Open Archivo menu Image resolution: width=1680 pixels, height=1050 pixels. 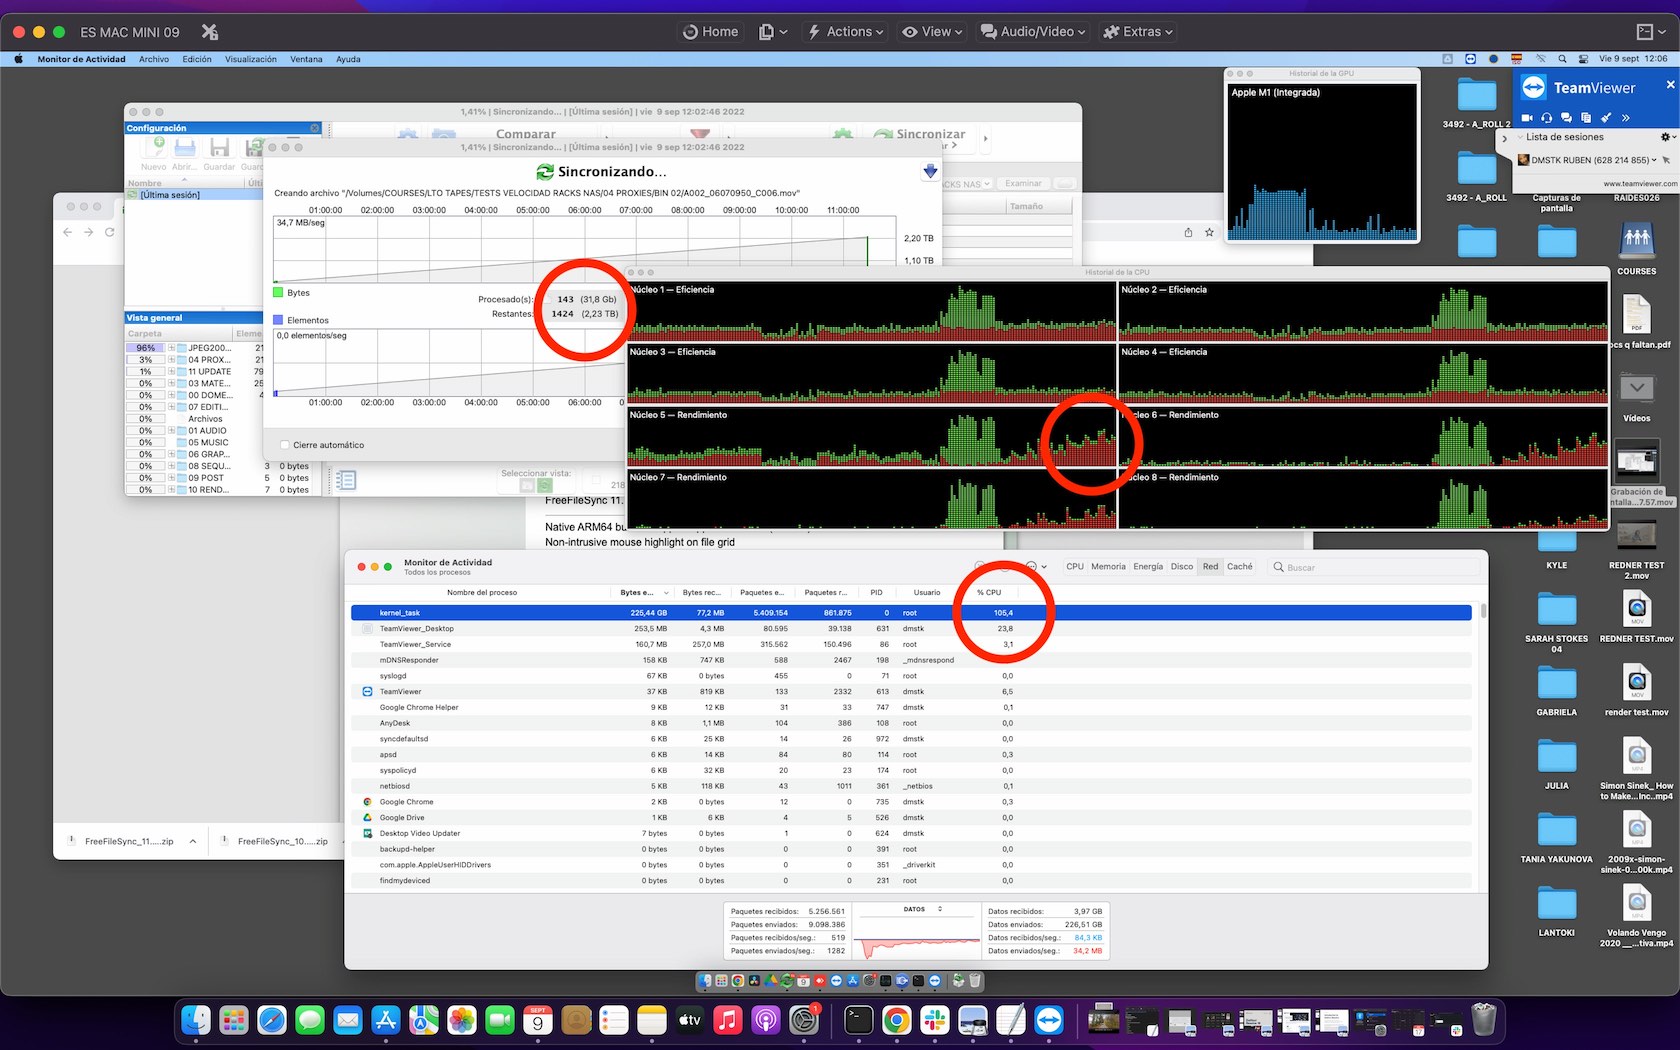[x=154, y=59]
